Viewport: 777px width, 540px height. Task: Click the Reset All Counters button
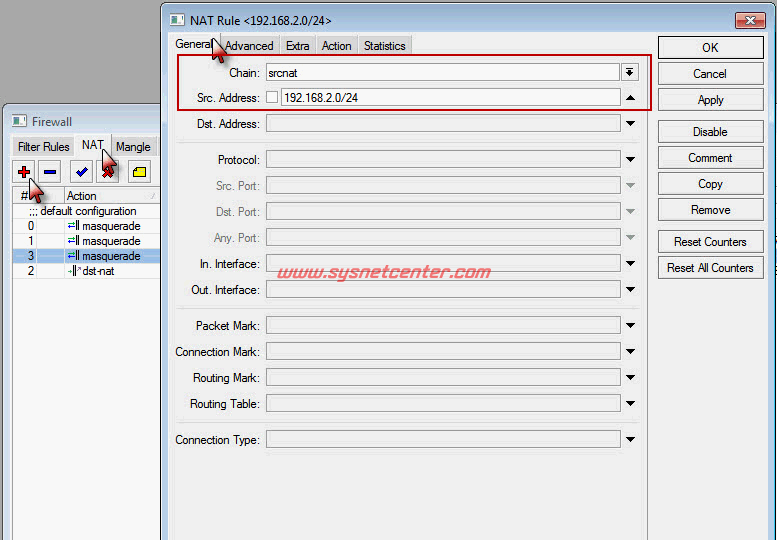(711, 268)
